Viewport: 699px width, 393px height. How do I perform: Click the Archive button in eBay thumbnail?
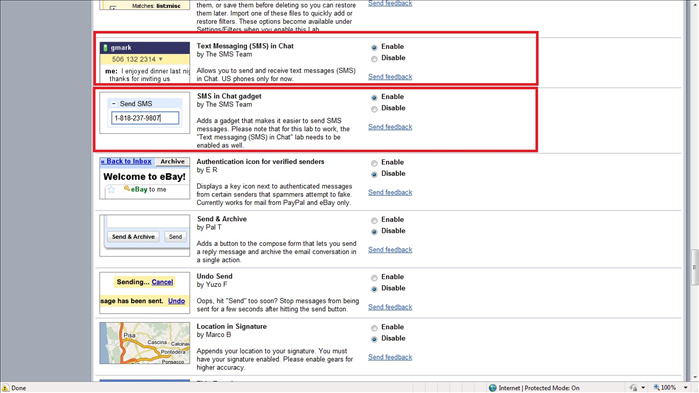[x=173, y=161]
